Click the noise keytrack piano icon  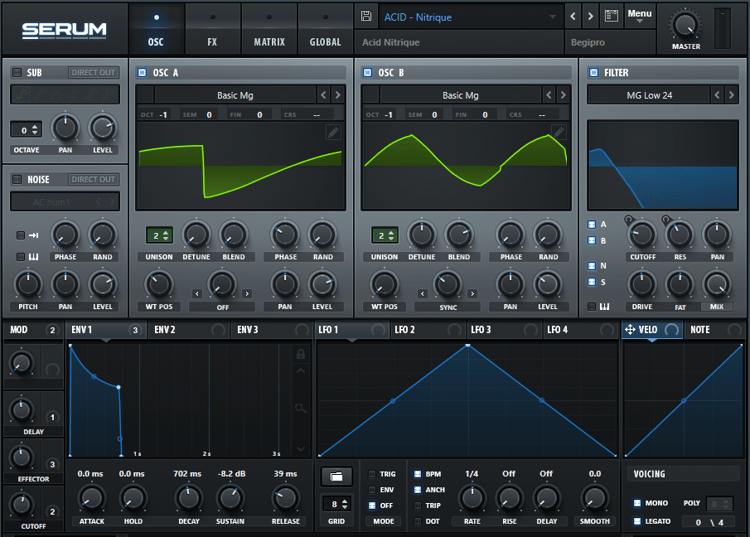point(33,257)
